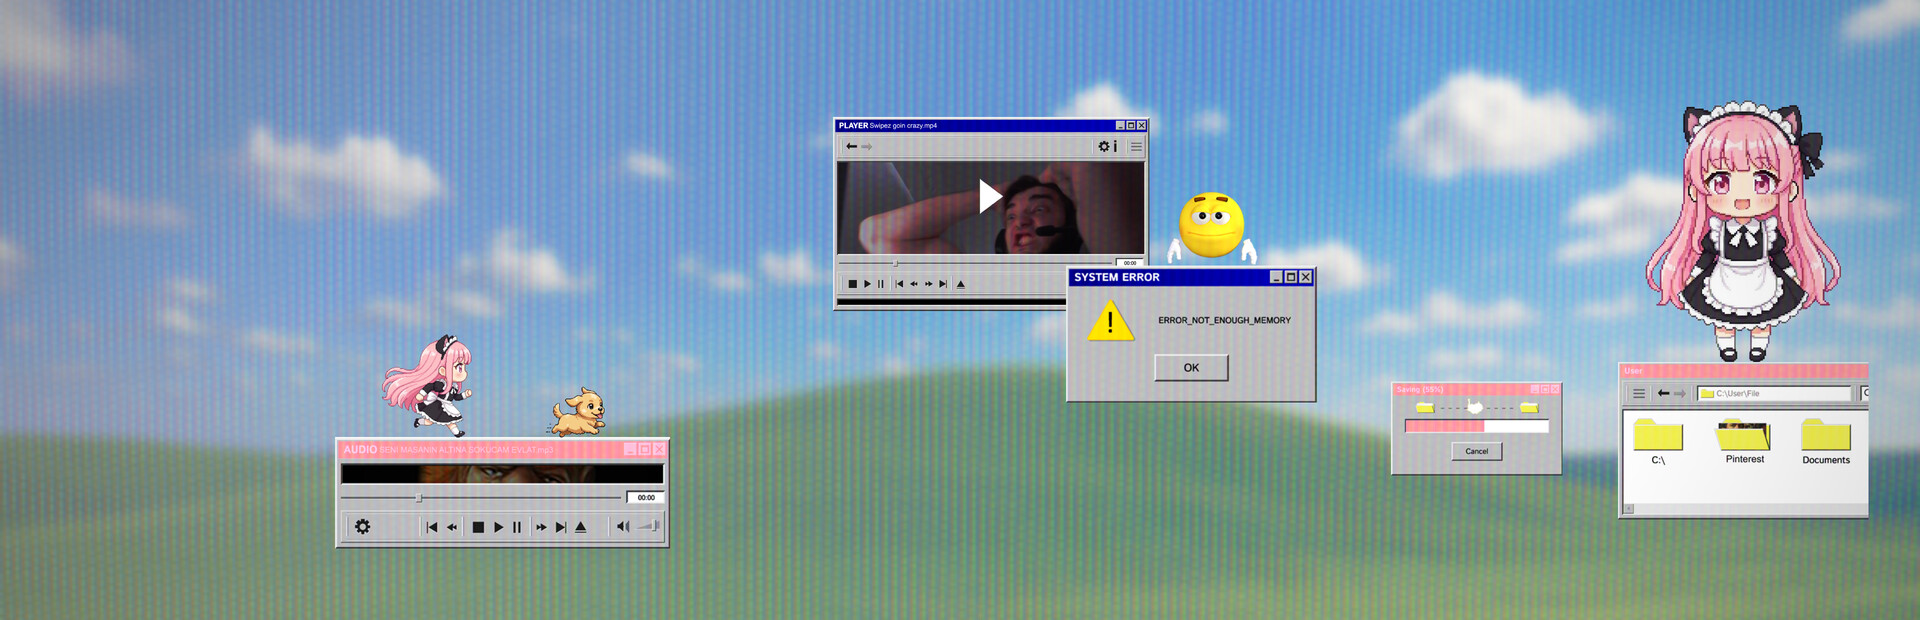The image size is (1920, 620).
Task: Open the C:\ folder
Action: [x=1658, y=441]
